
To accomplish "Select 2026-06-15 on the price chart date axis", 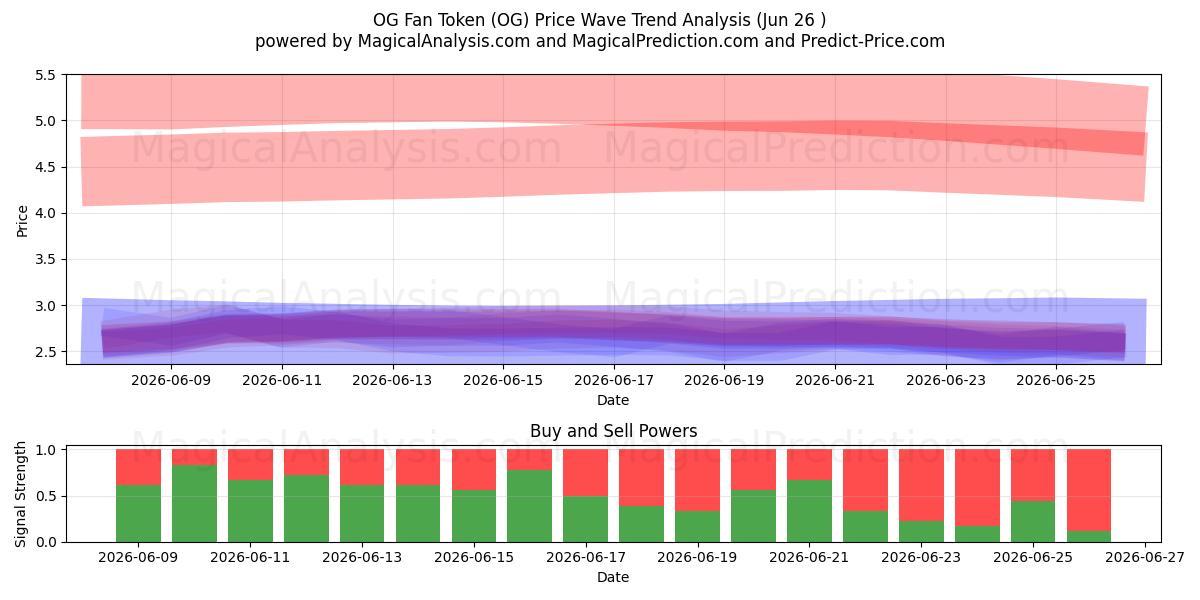I will click(x=503, y=380).
